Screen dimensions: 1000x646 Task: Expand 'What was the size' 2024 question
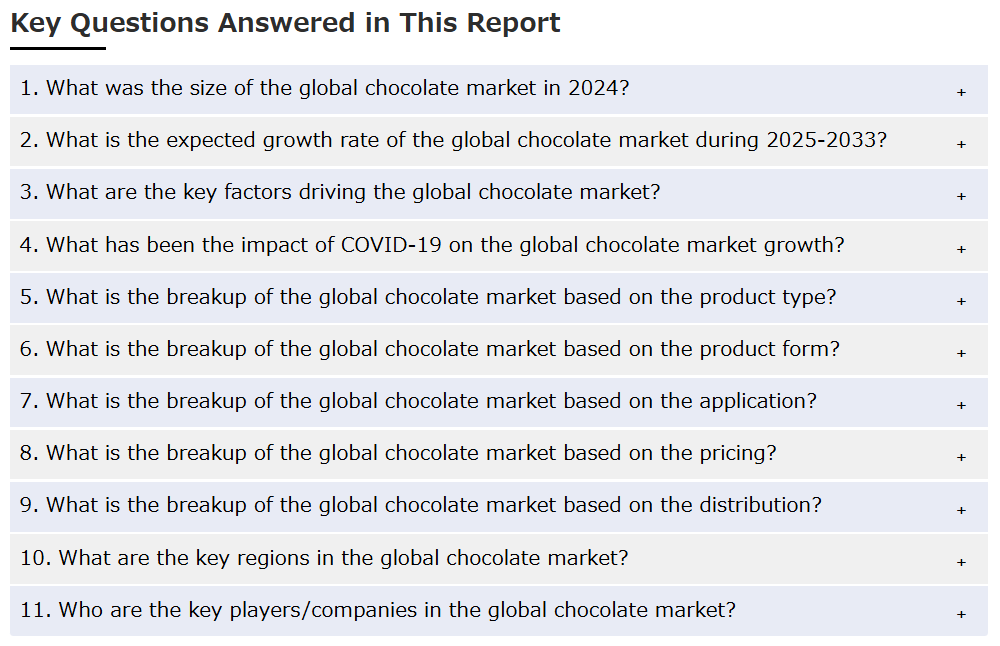[x=499, y=89]
